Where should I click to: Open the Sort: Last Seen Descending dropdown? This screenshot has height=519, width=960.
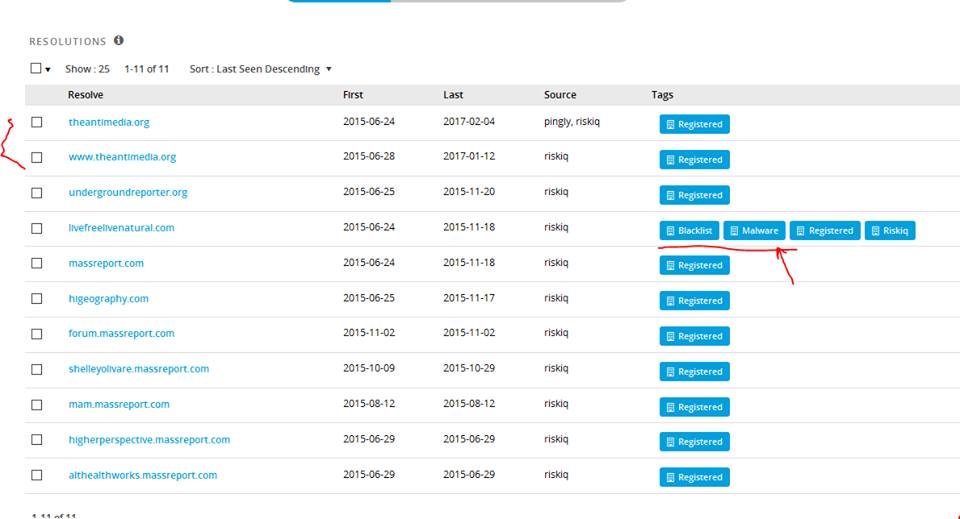(x=260, y=69)
